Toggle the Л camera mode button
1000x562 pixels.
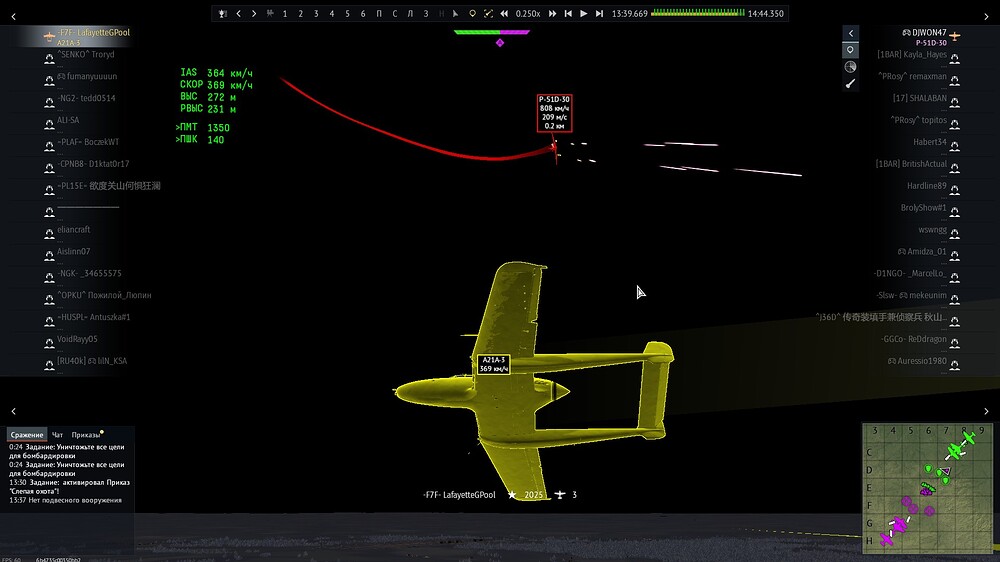(x=410, y=13)
